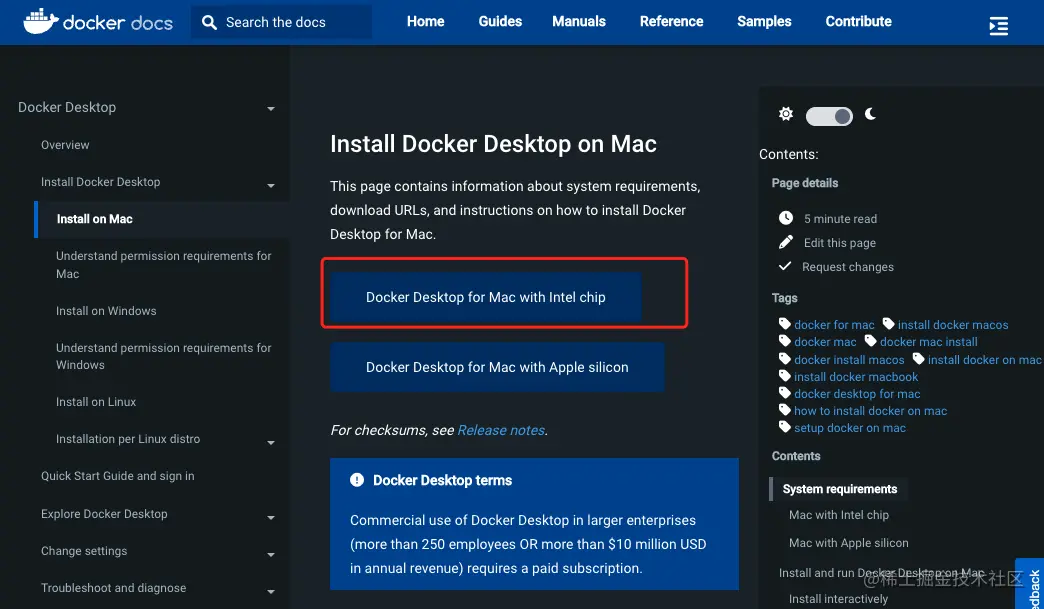Screen dimensions: 1044x609
Task: Open Understand permission requirements for Mac
Action: [163, 264]
